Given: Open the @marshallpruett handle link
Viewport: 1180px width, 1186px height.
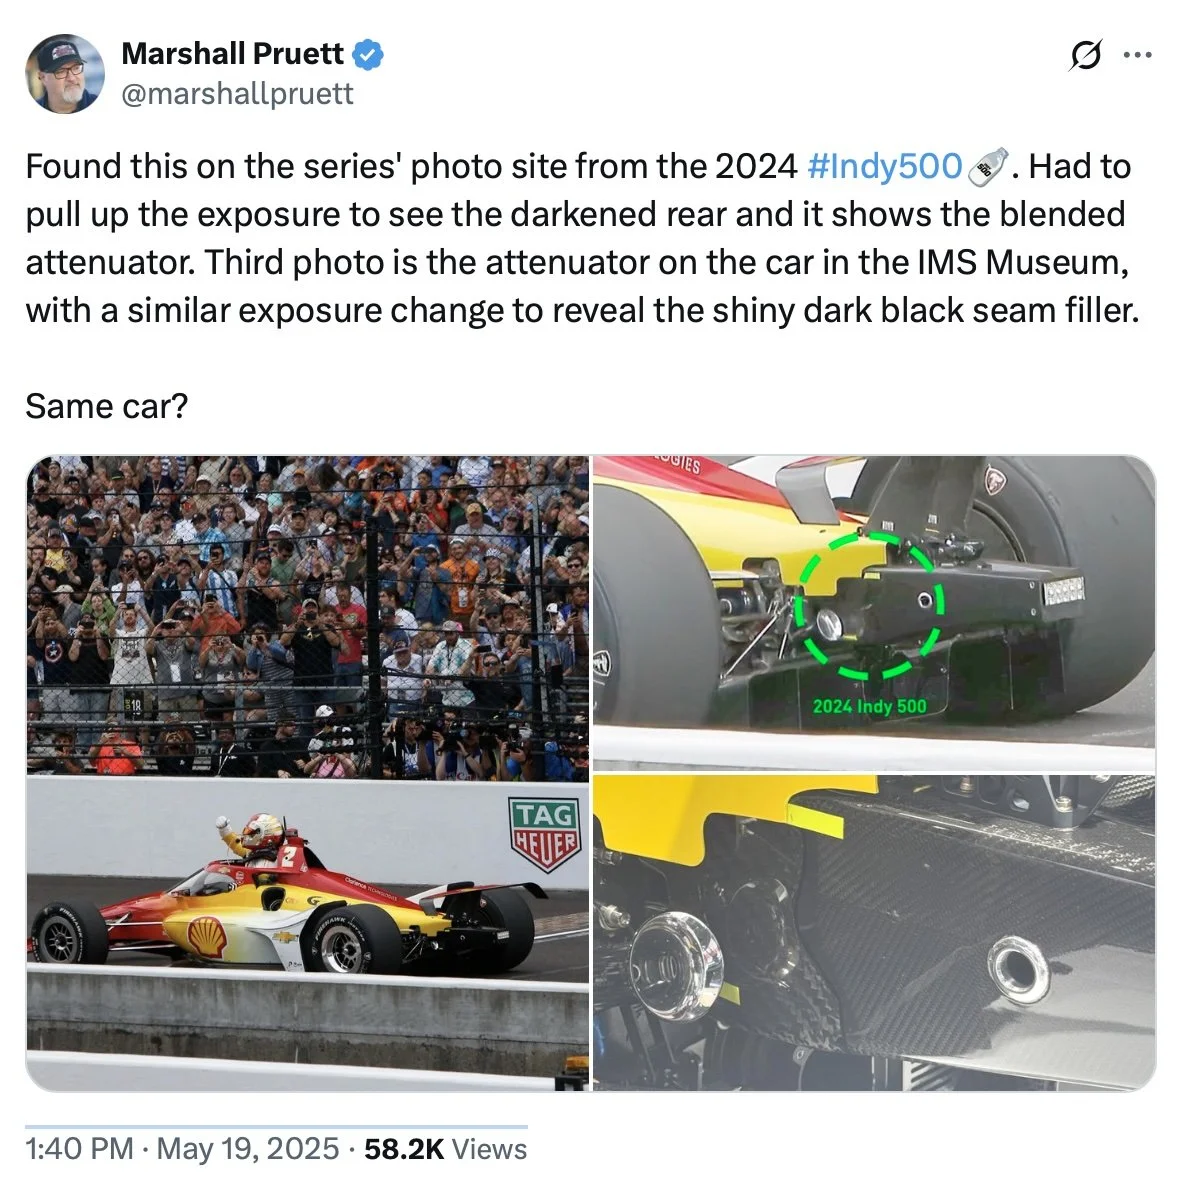Looking at the screenshot, I should (x=238, y=94).
